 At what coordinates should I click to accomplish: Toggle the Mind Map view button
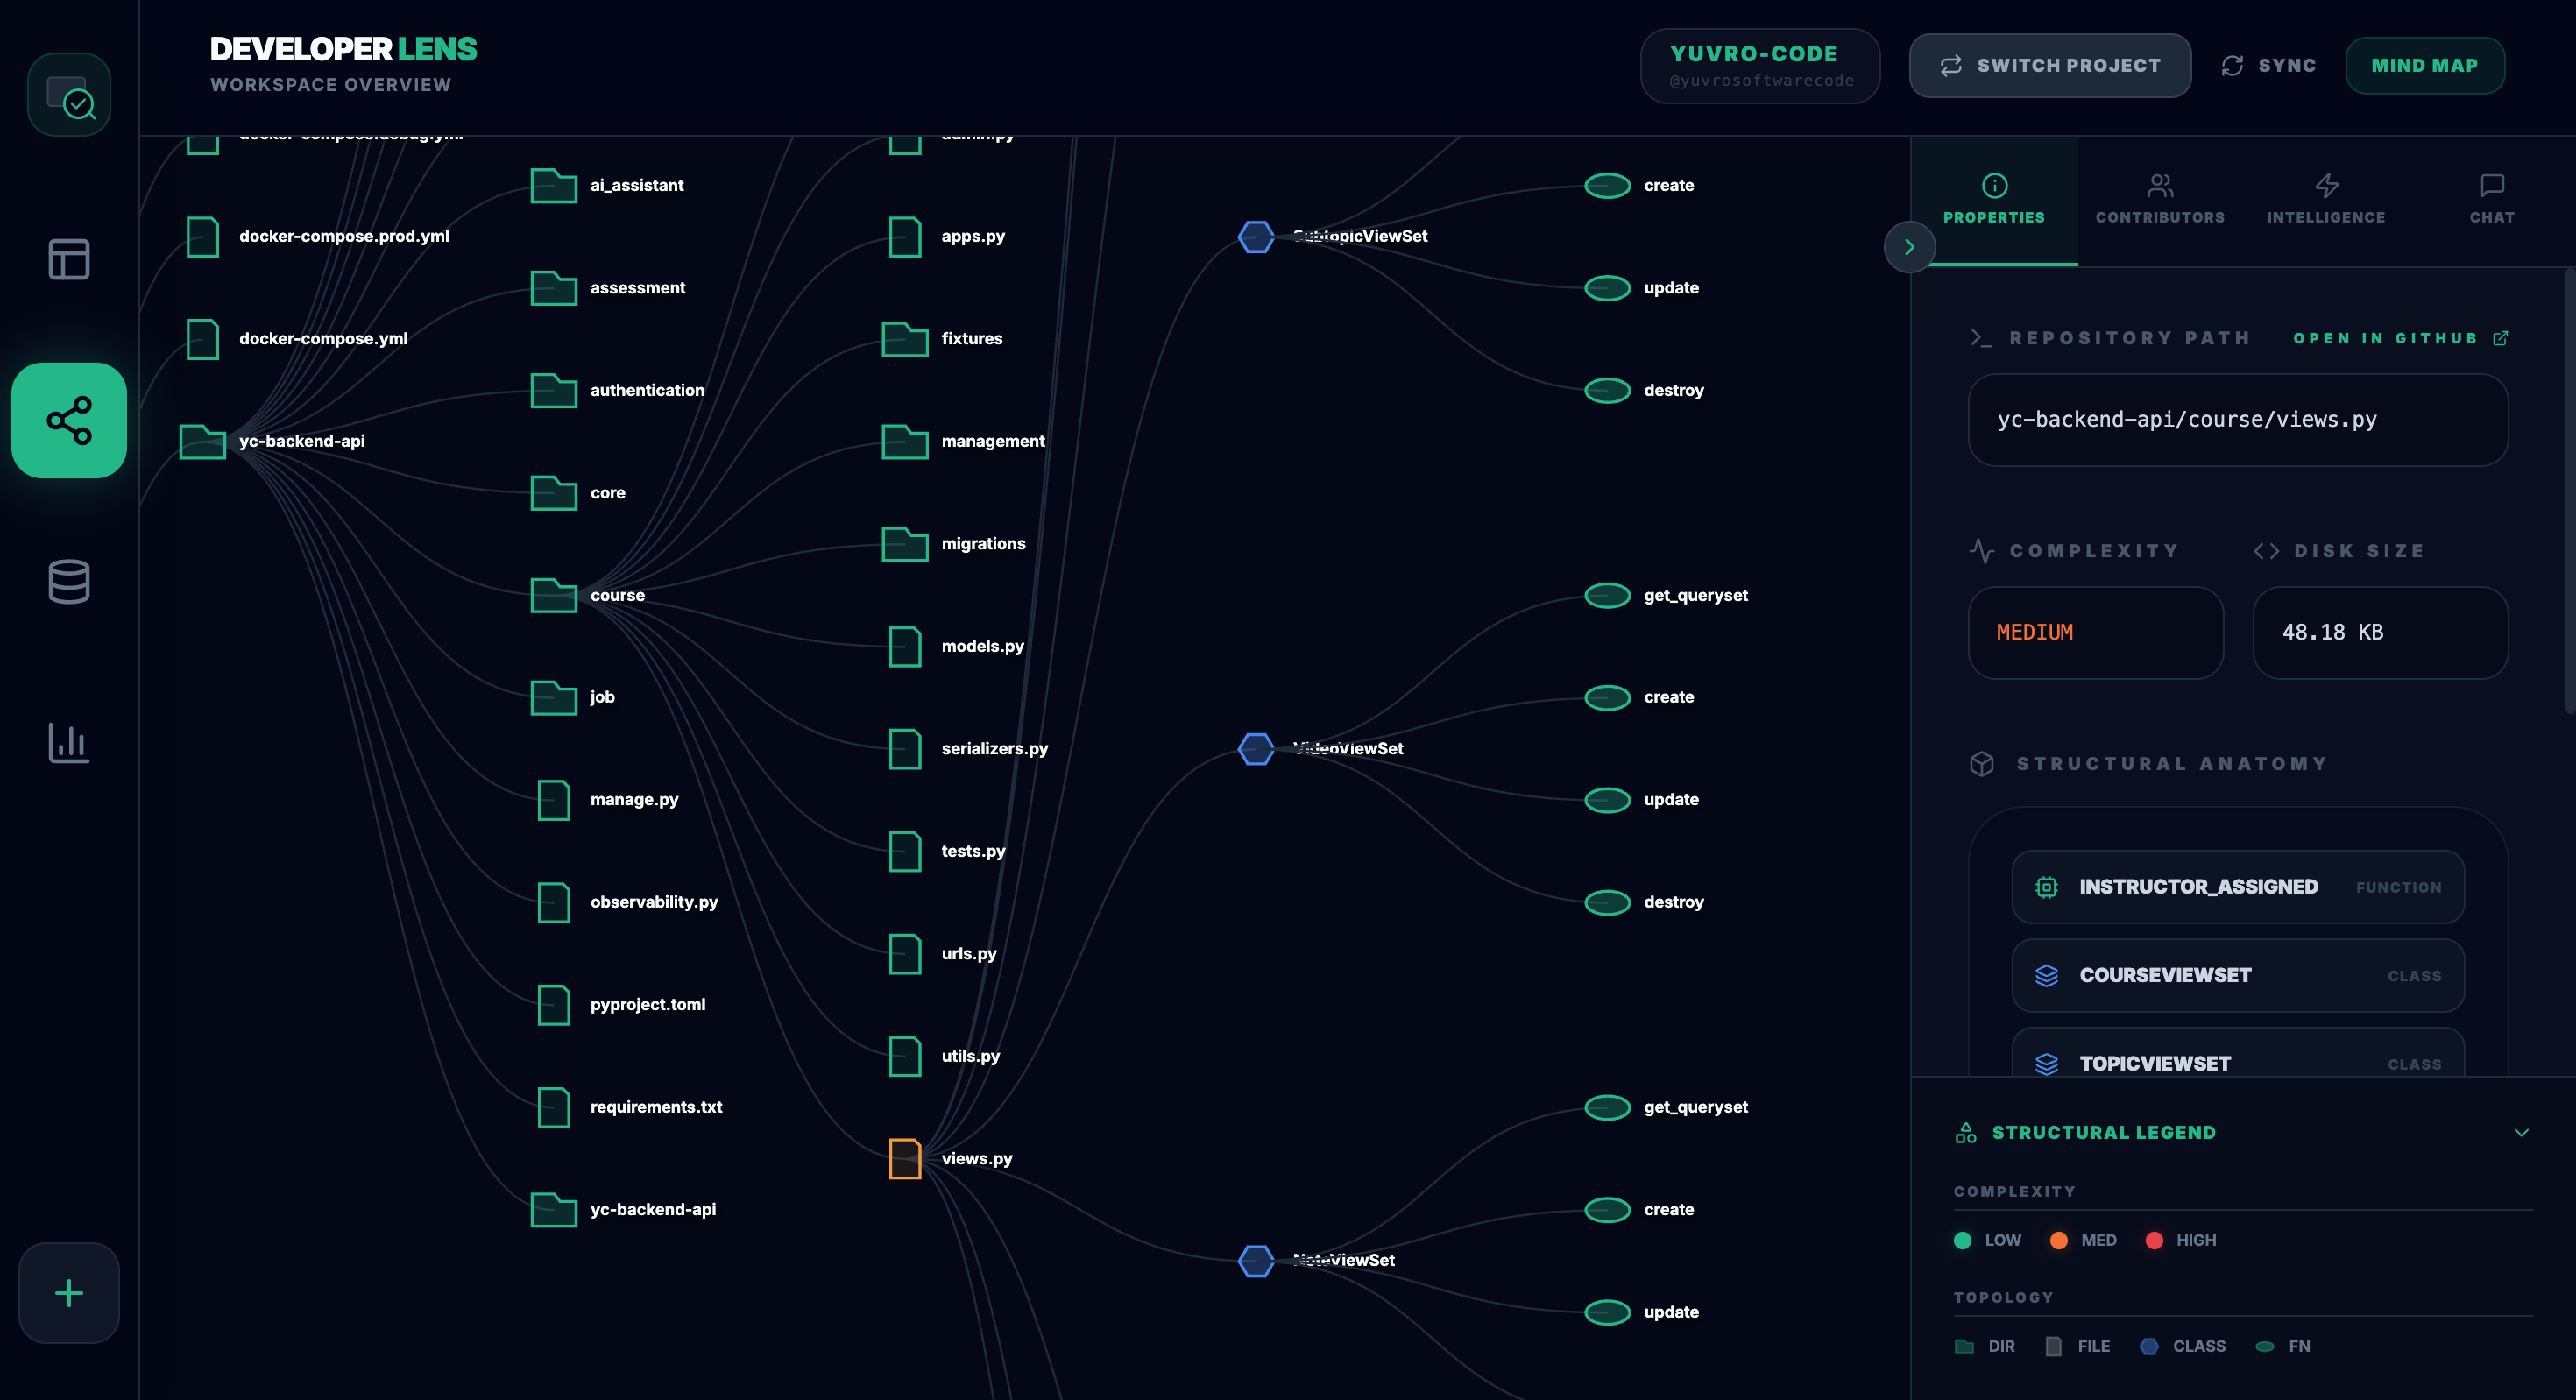2424,66
